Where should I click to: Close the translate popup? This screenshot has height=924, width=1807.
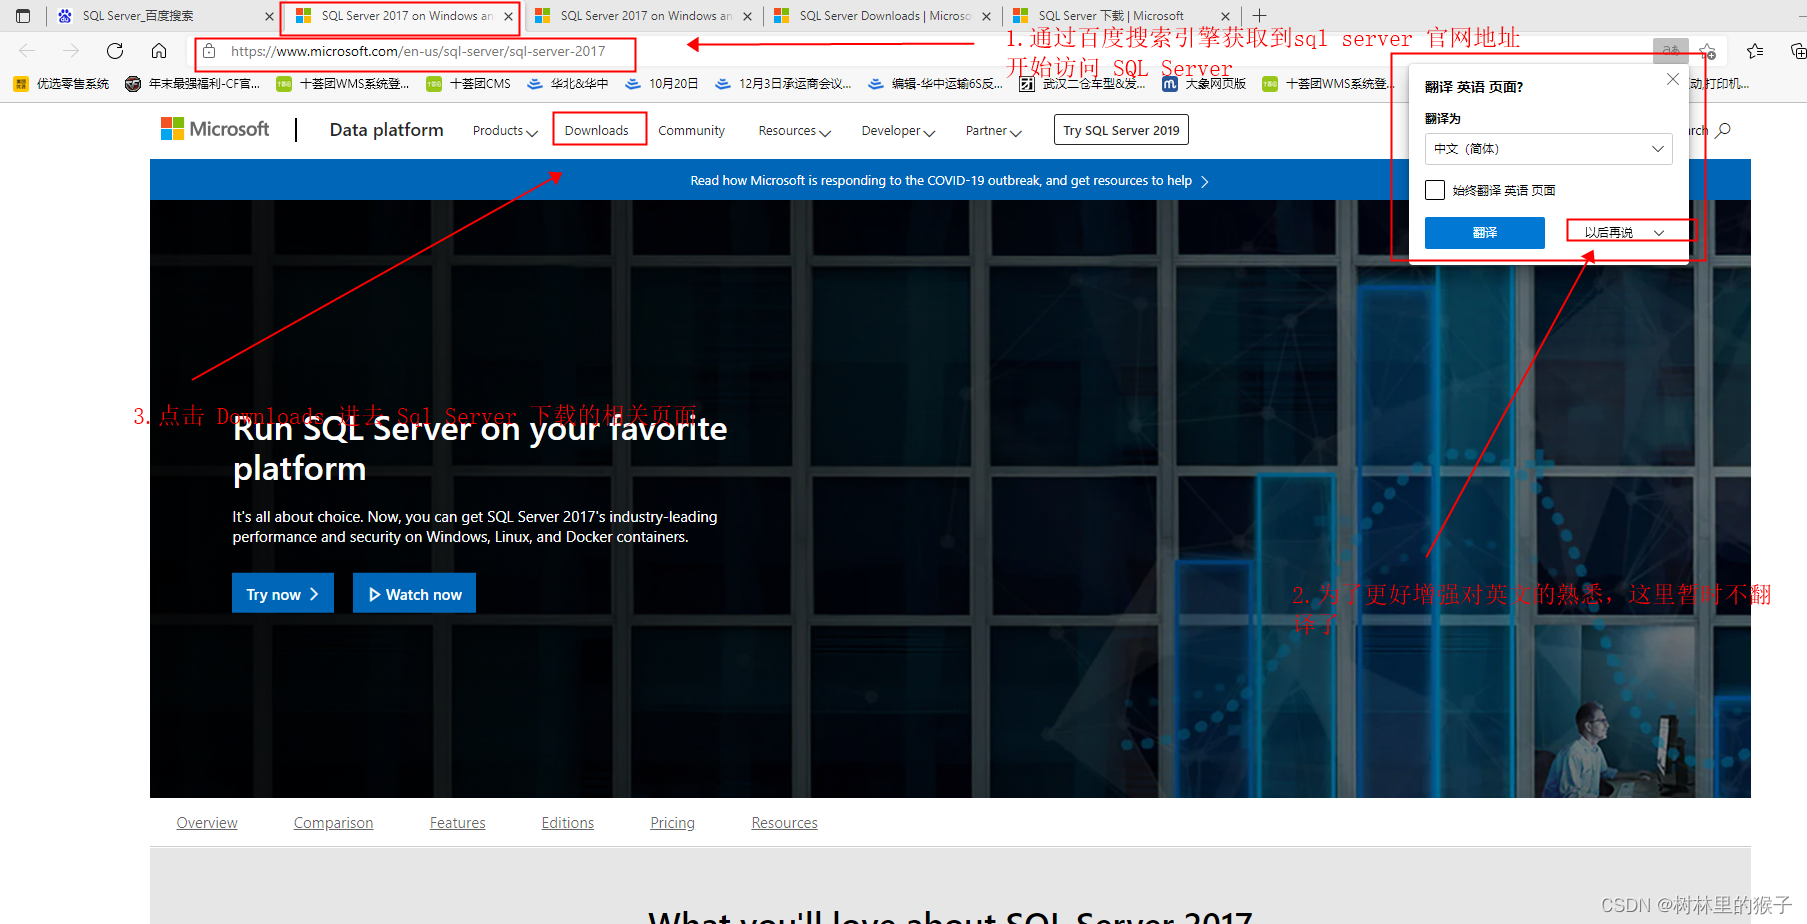pos(1673,79)
